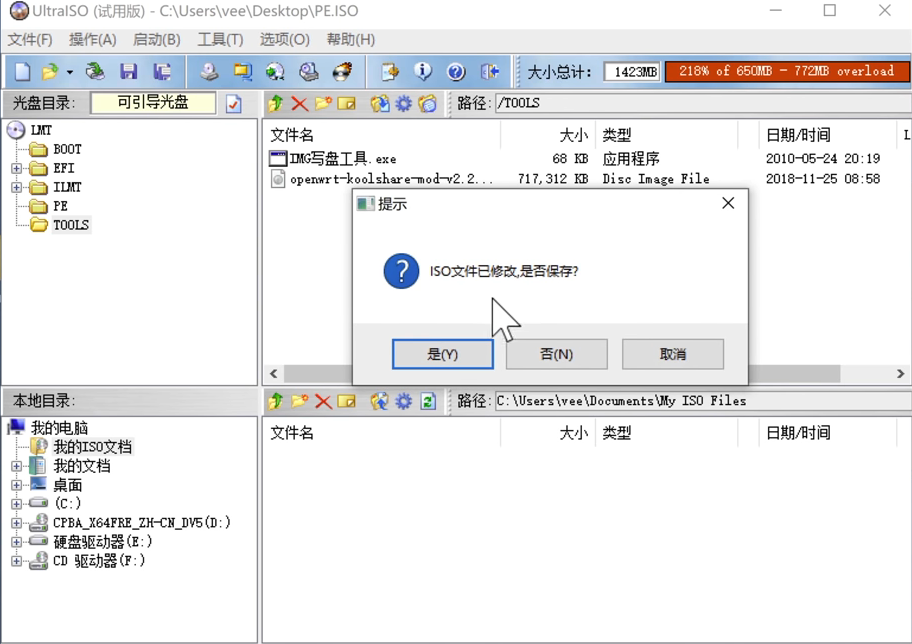Open the 选项(O) menu
This screenshot has height=644, width=912.
[x=284, y=40]
